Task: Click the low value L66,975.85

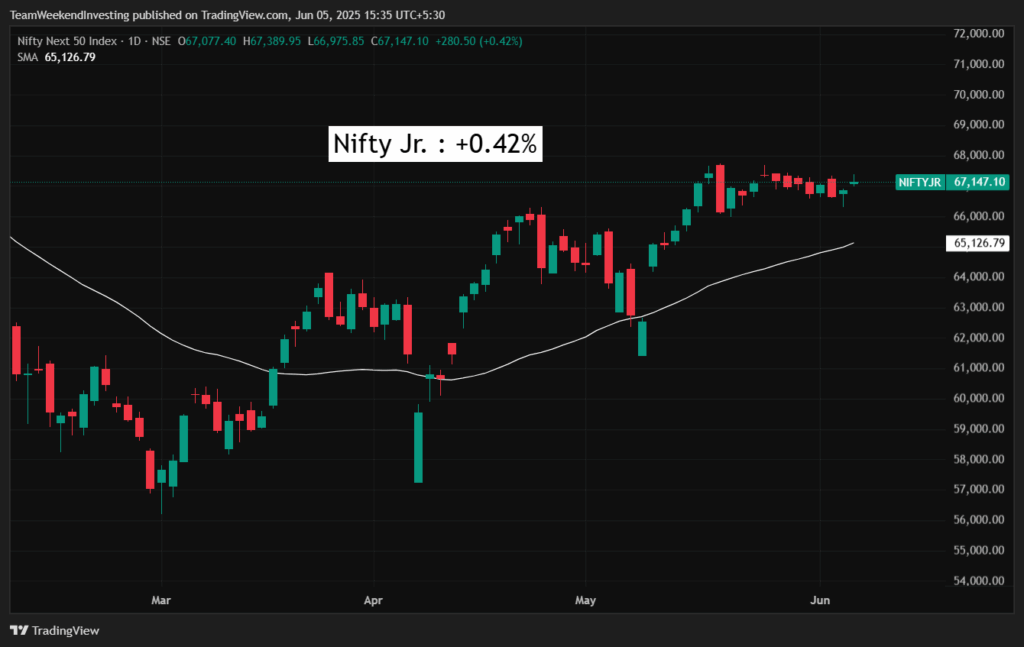Action: [336, 41]
